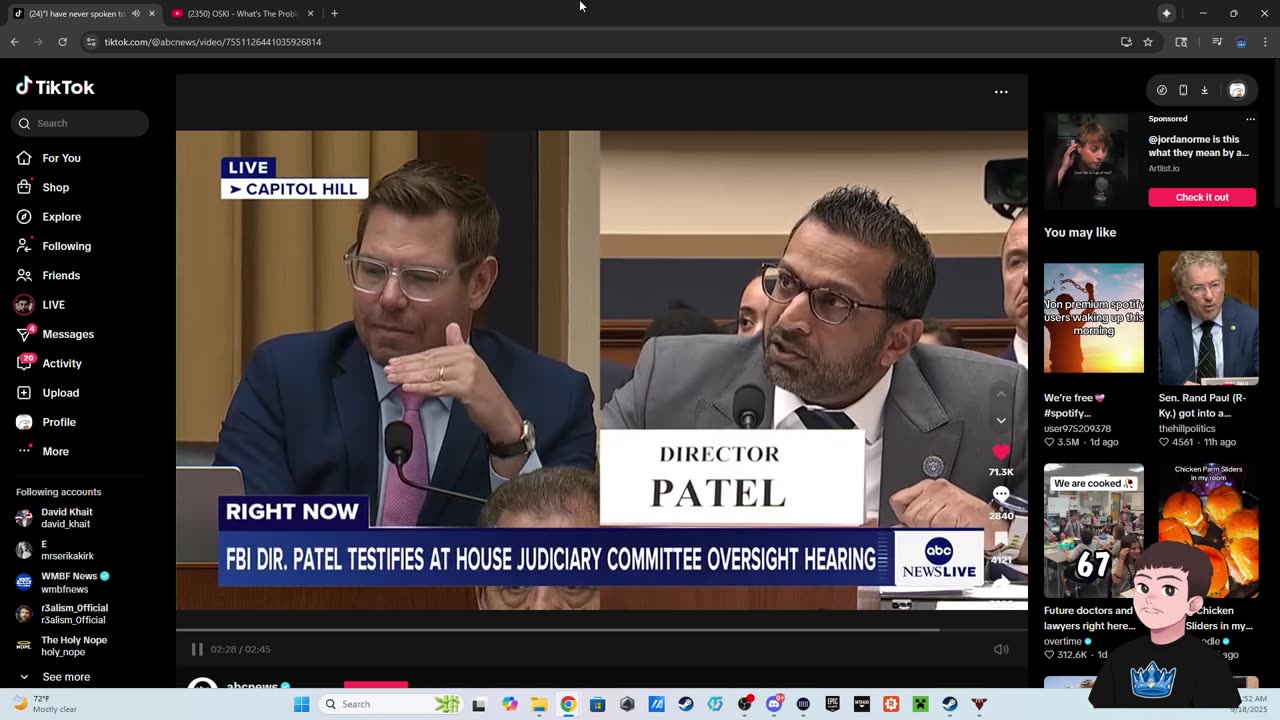Click the download desktop app icon
Image resolution: width=1280 pixels, height=720 pixels.
point(1204,90)
